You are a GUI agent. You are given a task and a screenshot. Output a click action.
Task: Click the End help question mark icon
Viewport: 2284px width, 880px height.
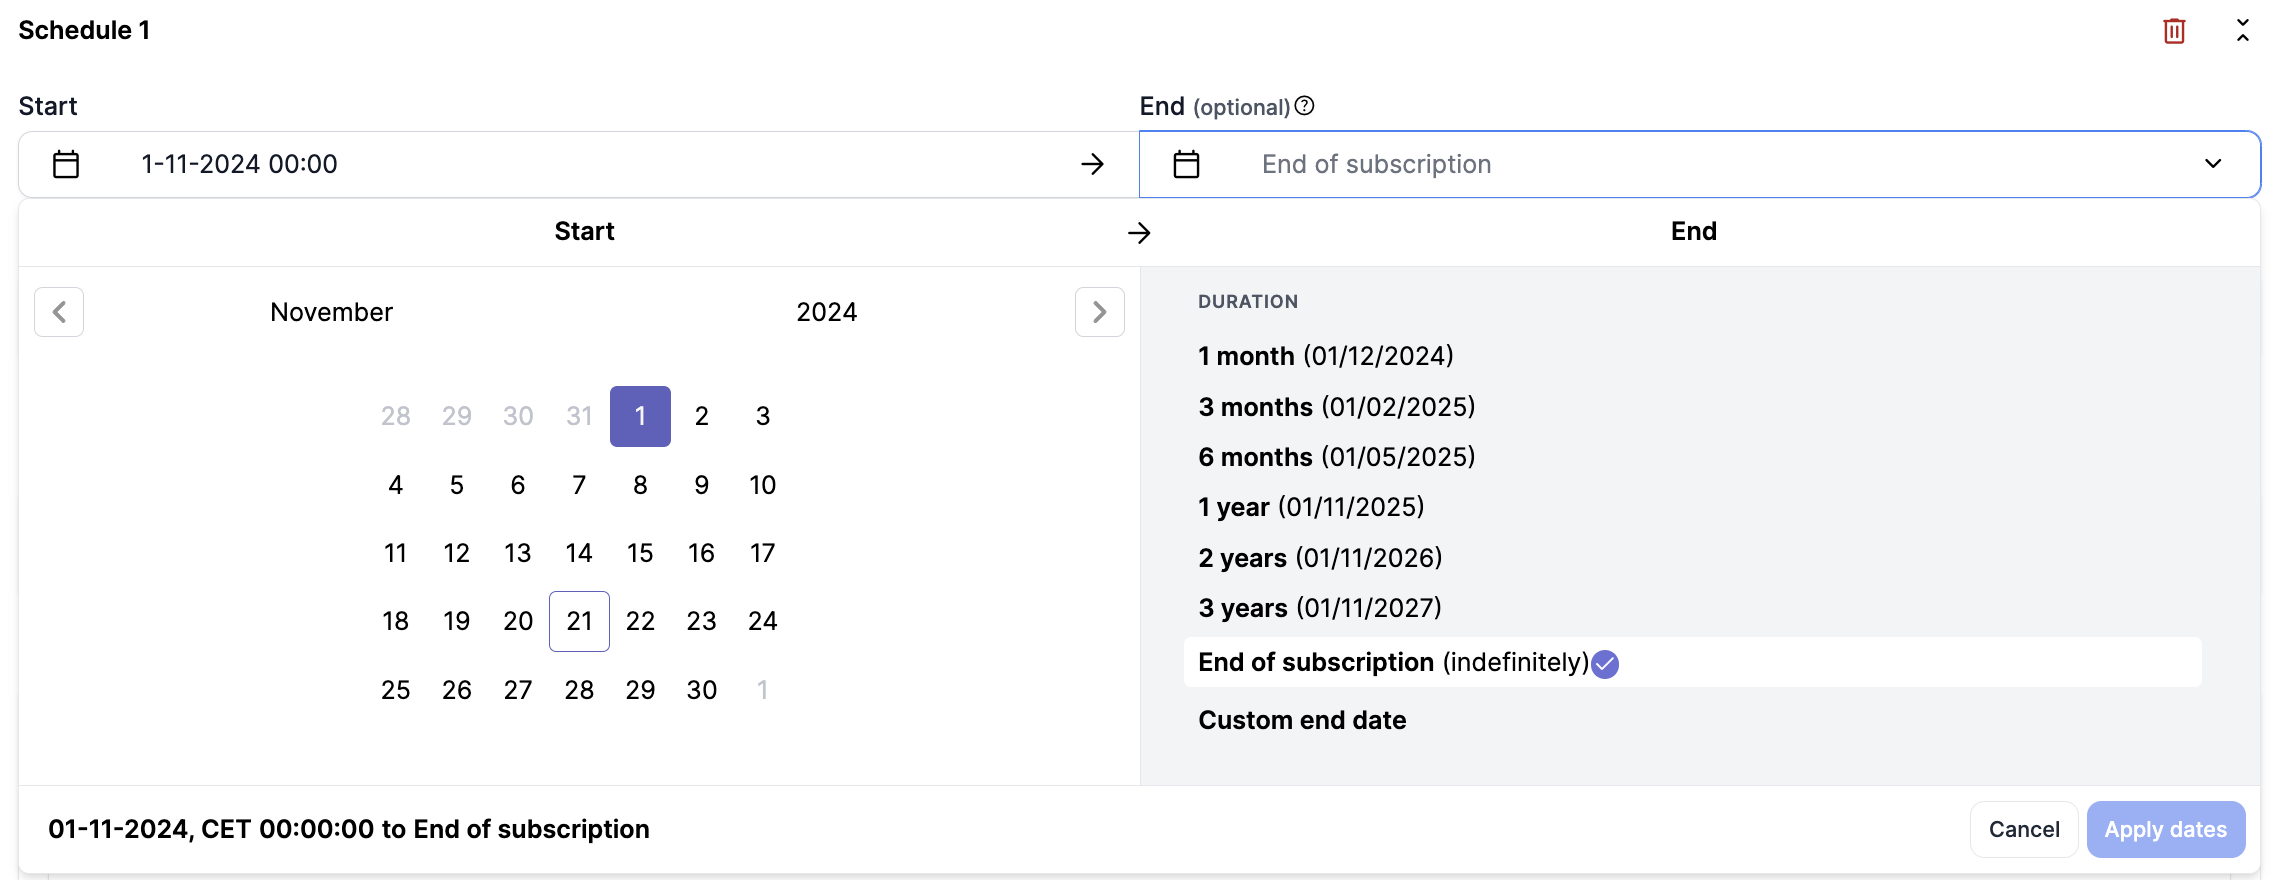pos(1304,106)
